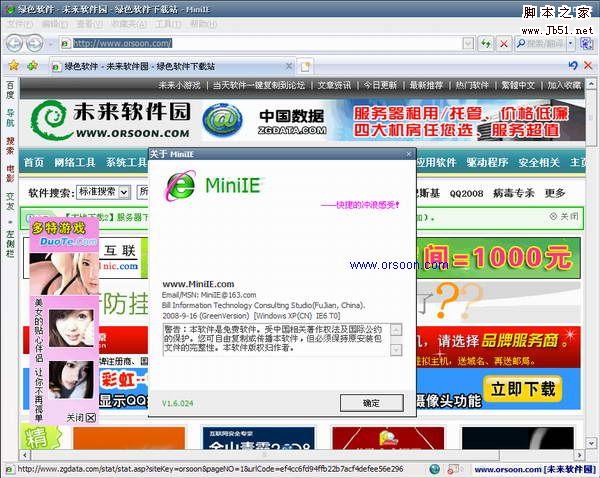This screenshot has width=600, height=478.
Task: Click the magnifier icon in the search box
Action: 521,44
